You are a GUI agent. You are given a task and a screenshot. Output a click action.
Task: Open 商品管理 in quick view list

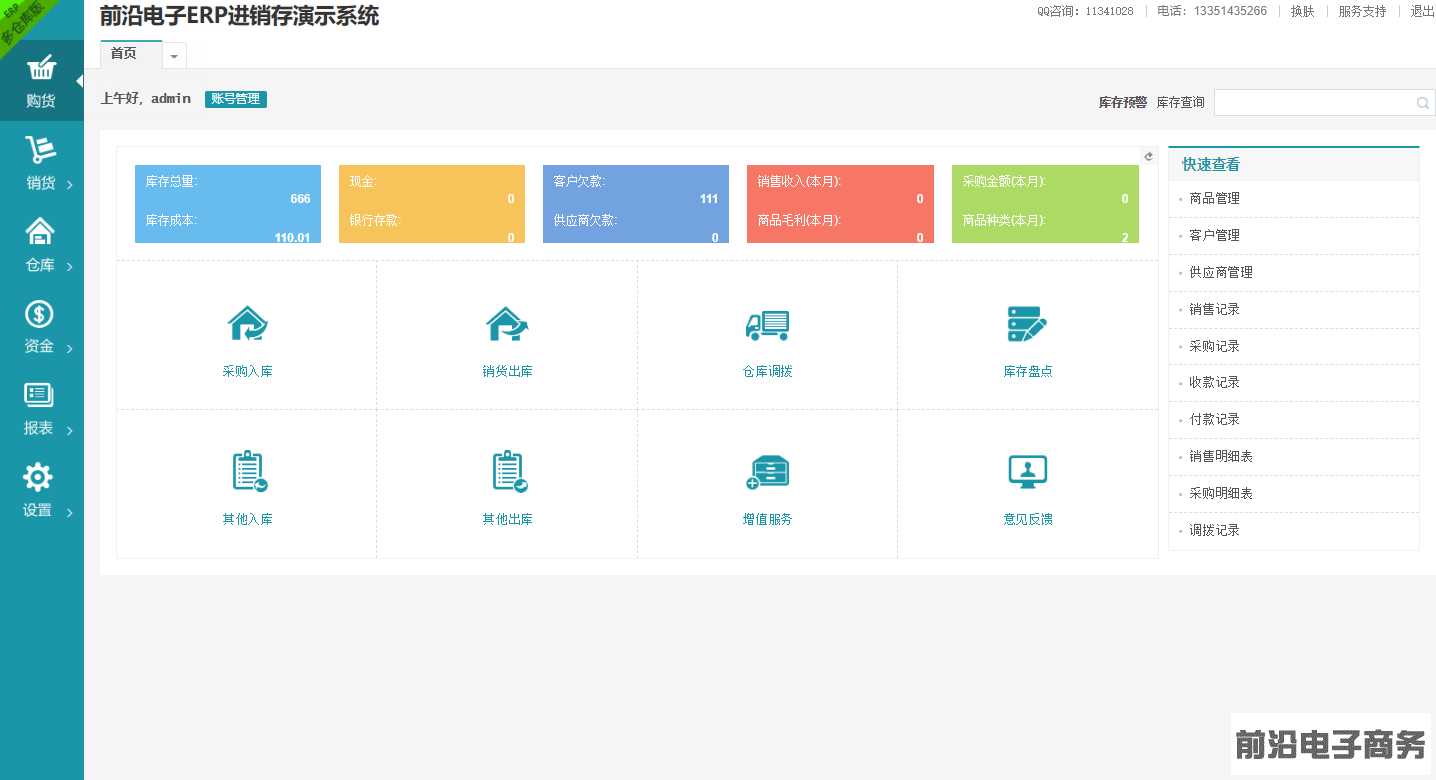(x=1214, y=199)
